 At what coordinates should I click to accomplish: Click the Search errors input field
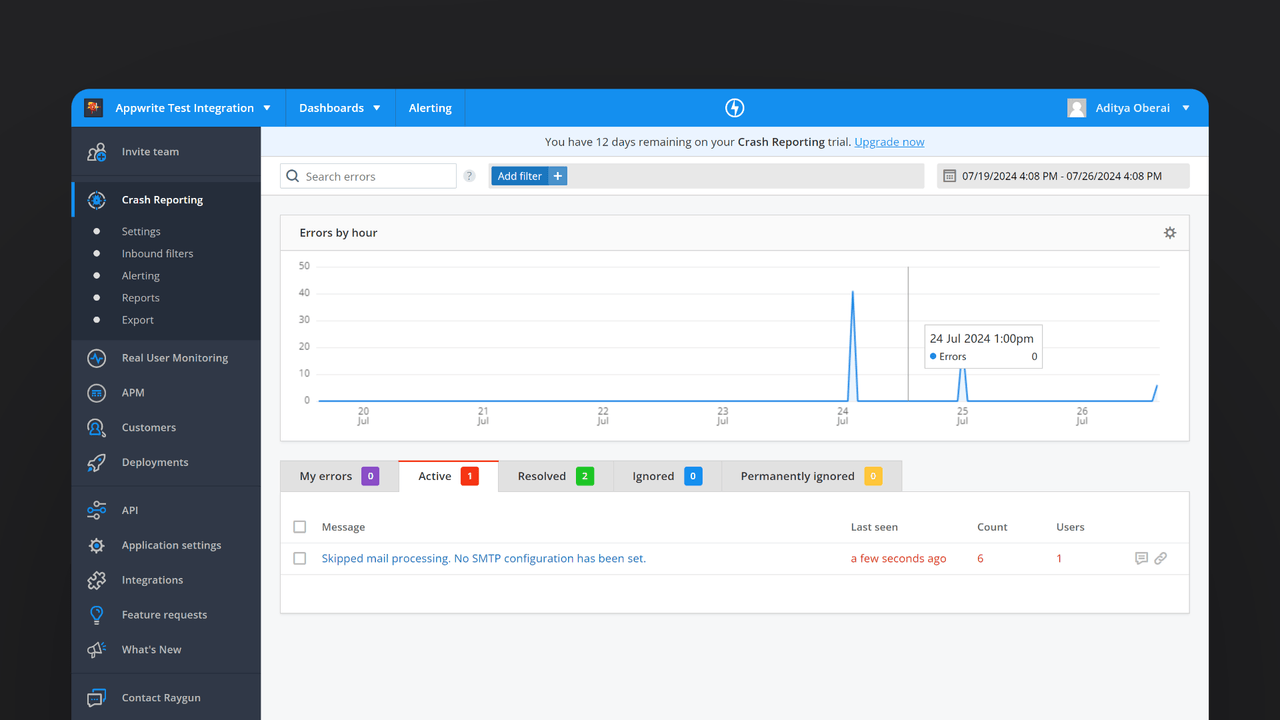click(368, 176)
